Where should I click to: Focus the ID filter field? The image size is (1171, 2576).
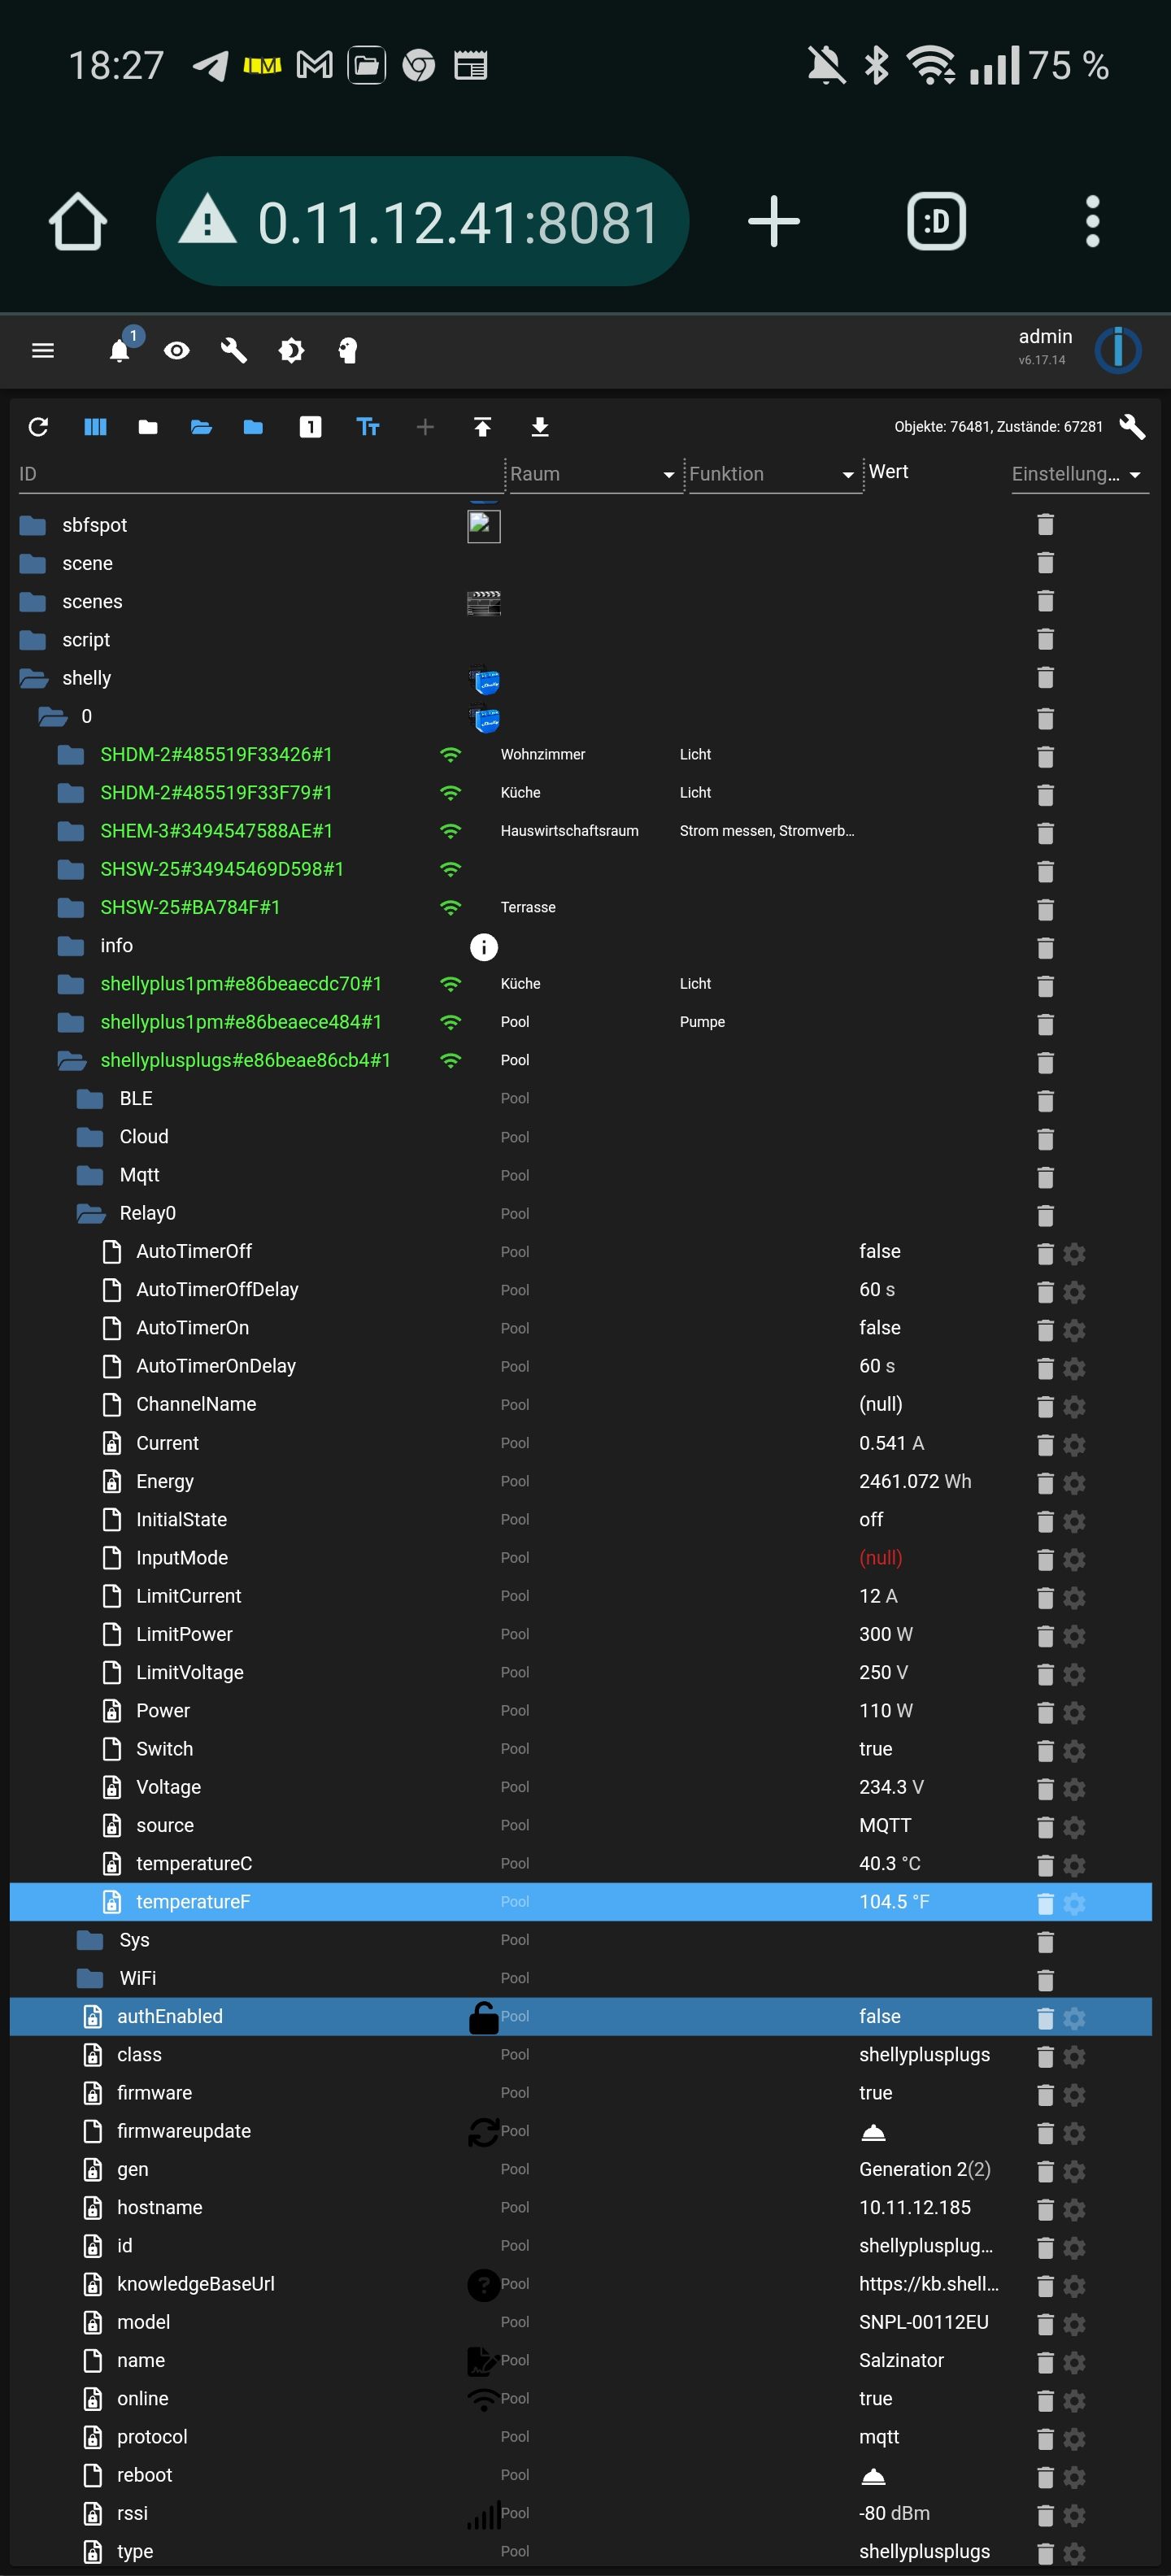[260, 474]
